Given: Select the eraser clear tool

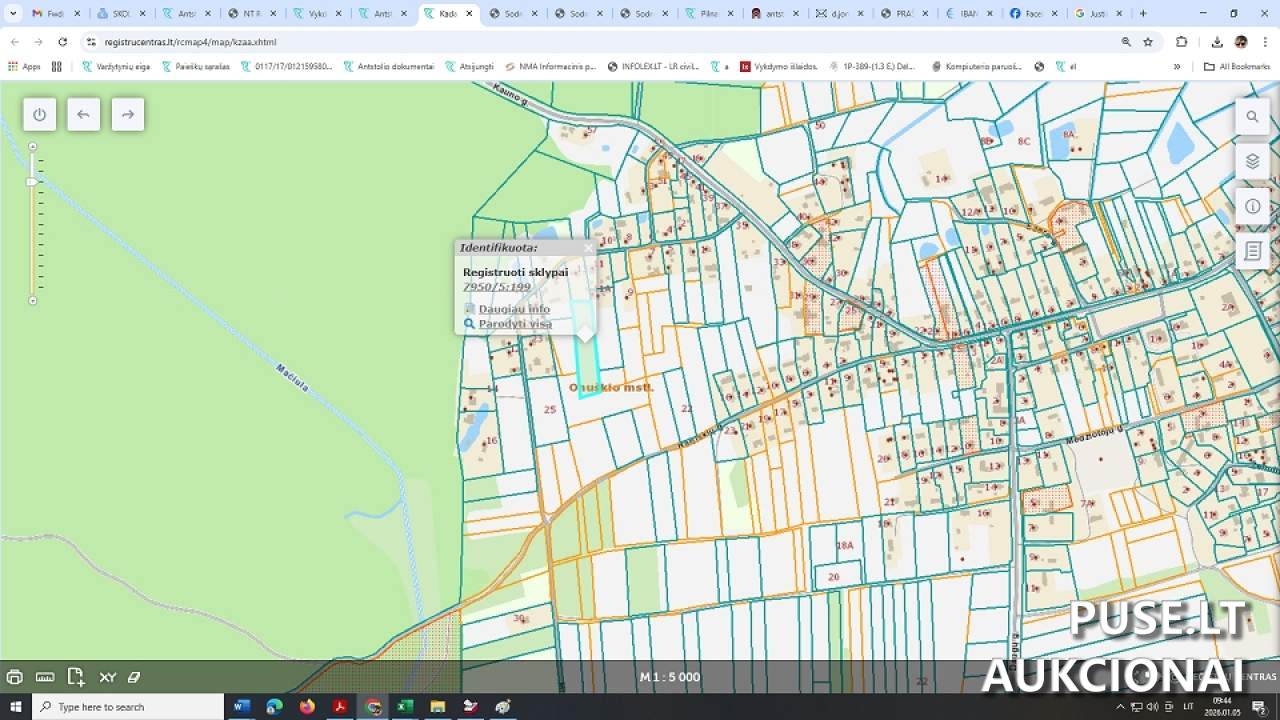Looking at the screenshot, I should click(134, 677).
